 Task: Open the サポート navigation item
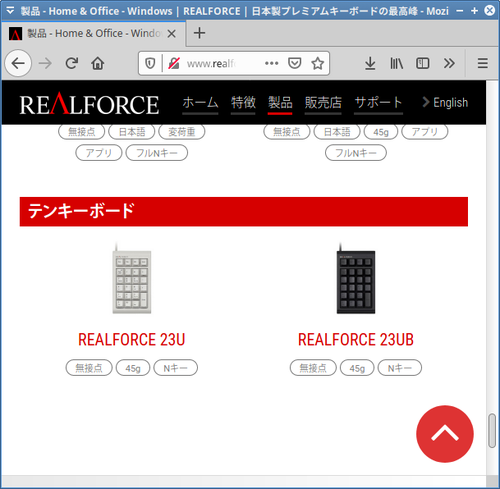(x=378, y=103)
